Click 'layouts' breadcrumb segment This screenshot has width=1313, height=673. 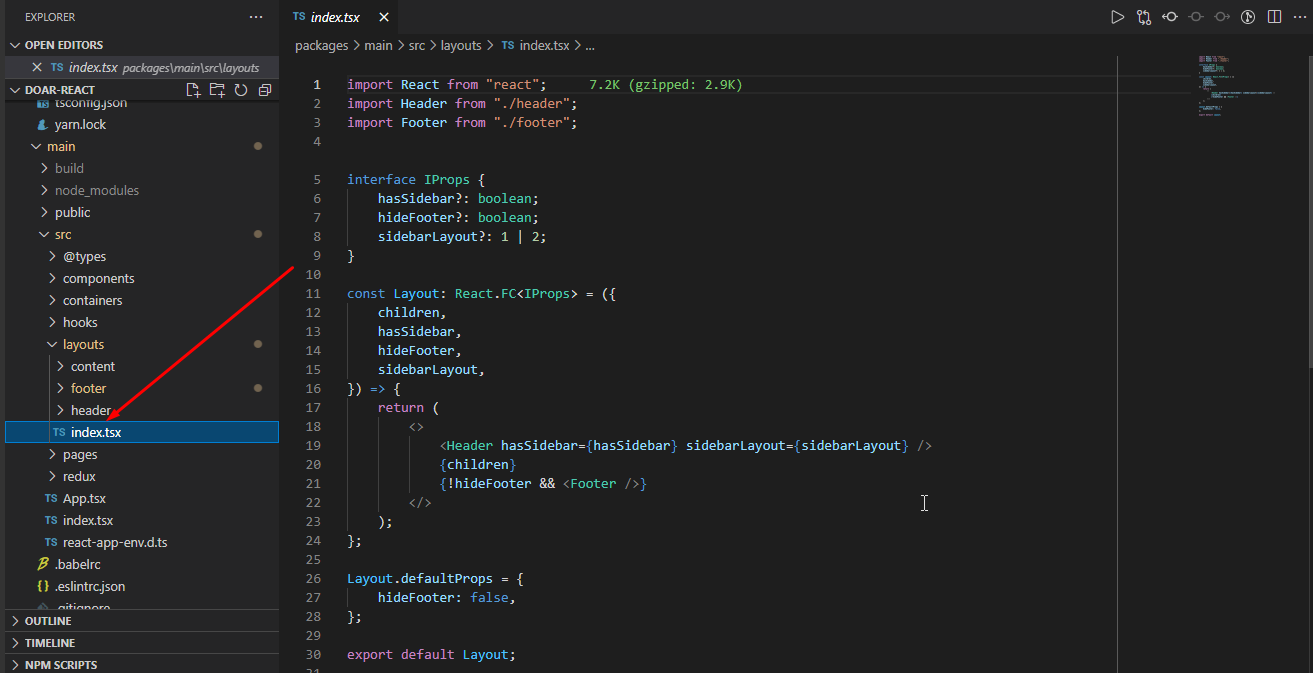(x=461, y=46)
